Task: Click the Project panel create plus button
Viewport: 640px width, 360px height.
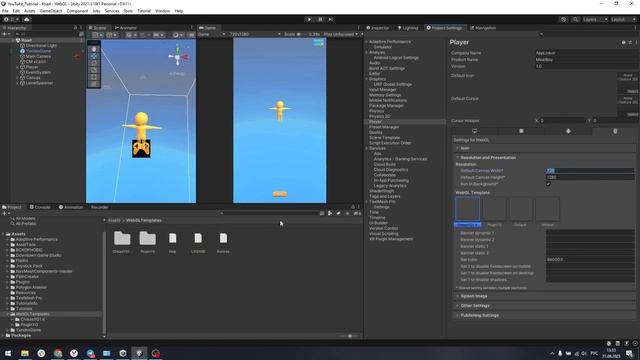Action: pos(4,213)
